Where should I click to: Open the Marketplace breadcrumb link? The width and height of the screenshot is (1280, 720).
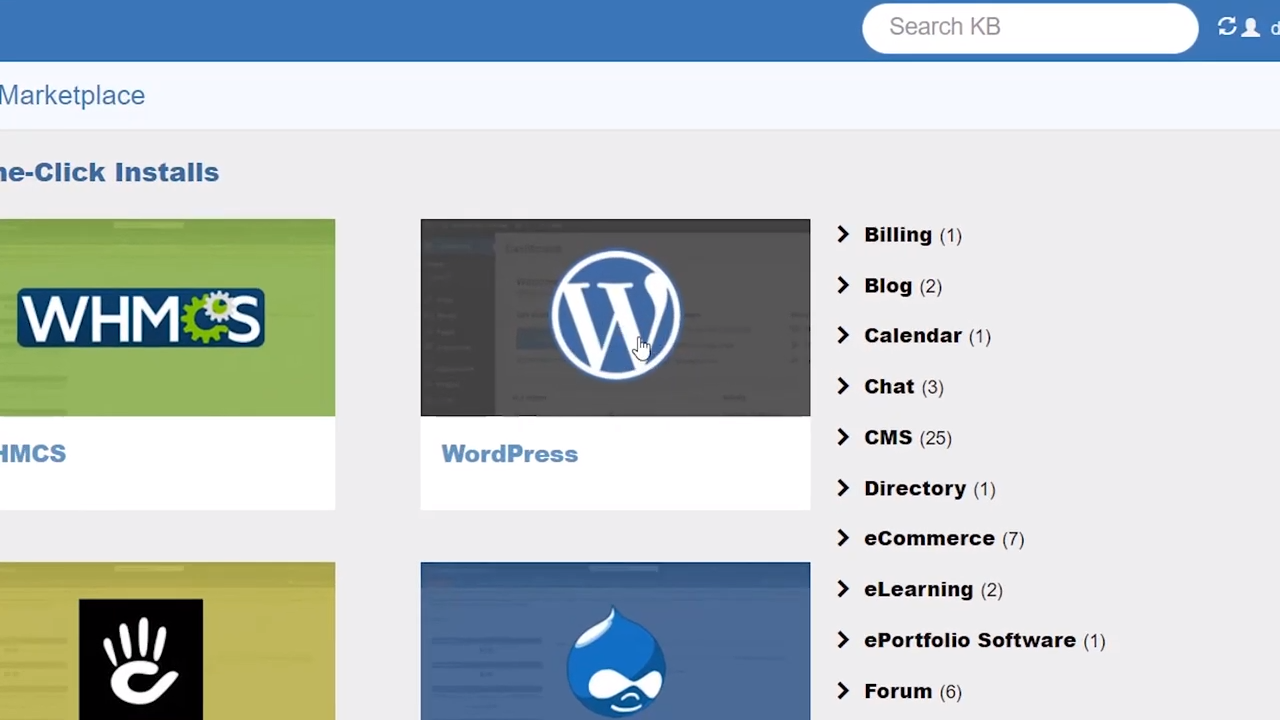72,95
